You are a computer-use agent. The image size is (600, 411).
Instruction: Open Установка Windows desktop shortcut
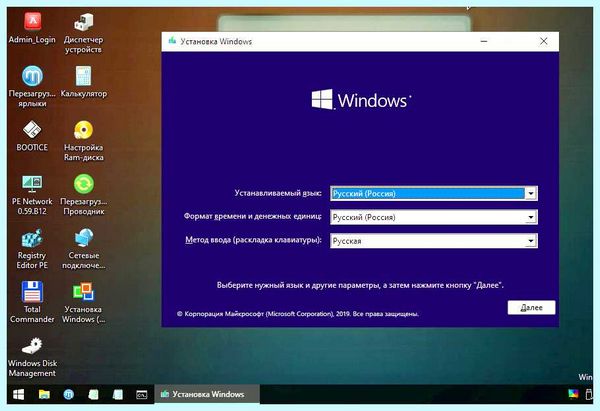[83, 303]
